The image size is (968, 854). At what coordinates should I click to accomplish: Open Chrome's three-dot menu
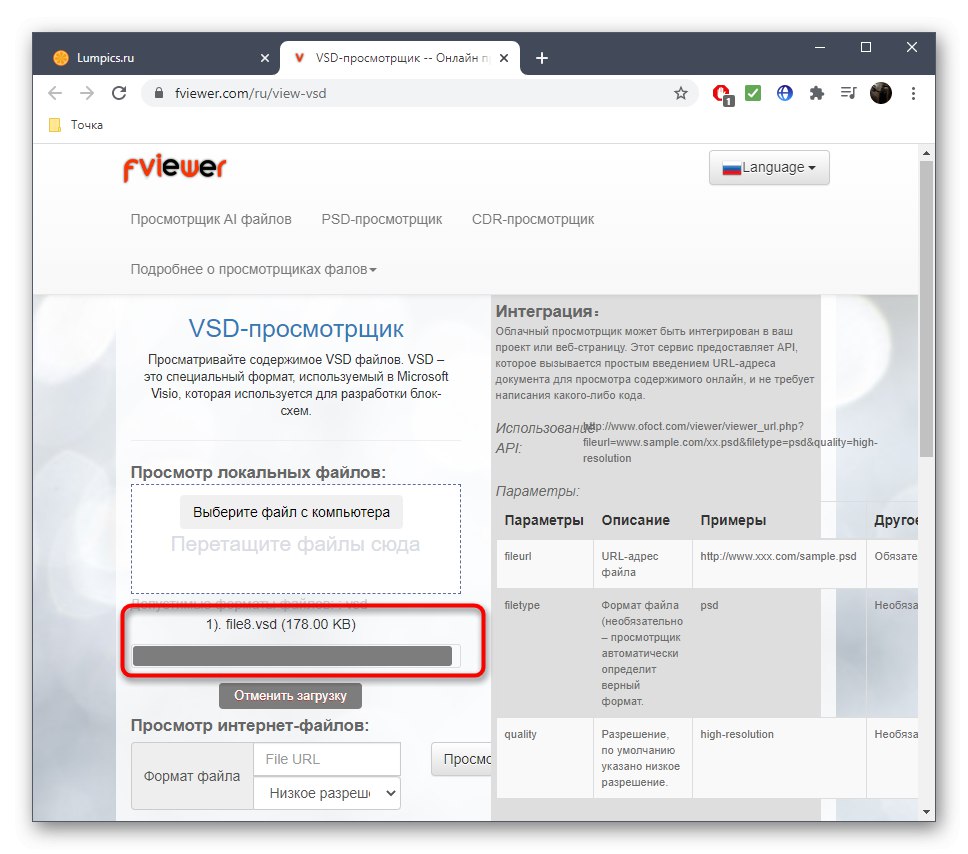[x=913, y=93]
